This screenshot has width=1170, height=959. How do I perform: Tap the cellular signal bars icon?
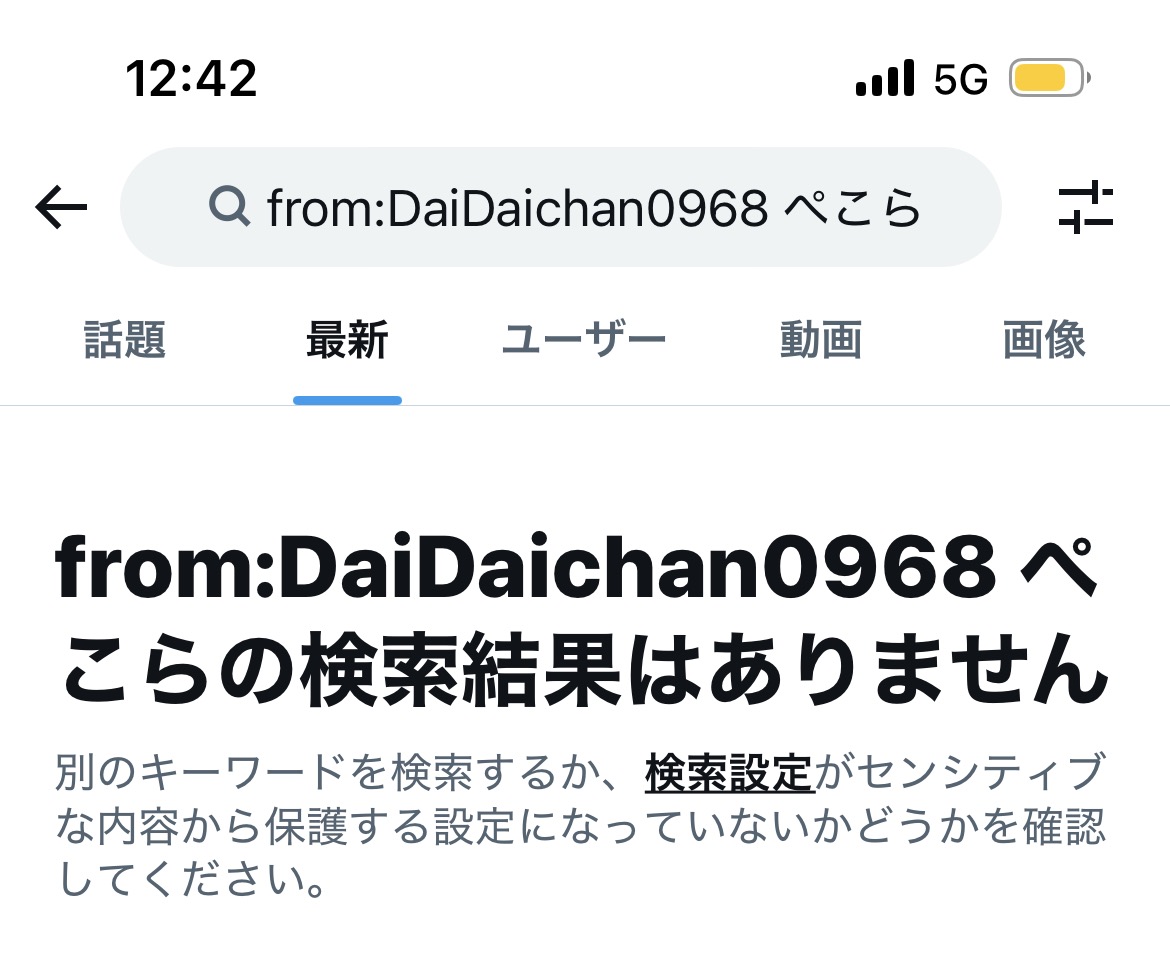coord(885,78)
